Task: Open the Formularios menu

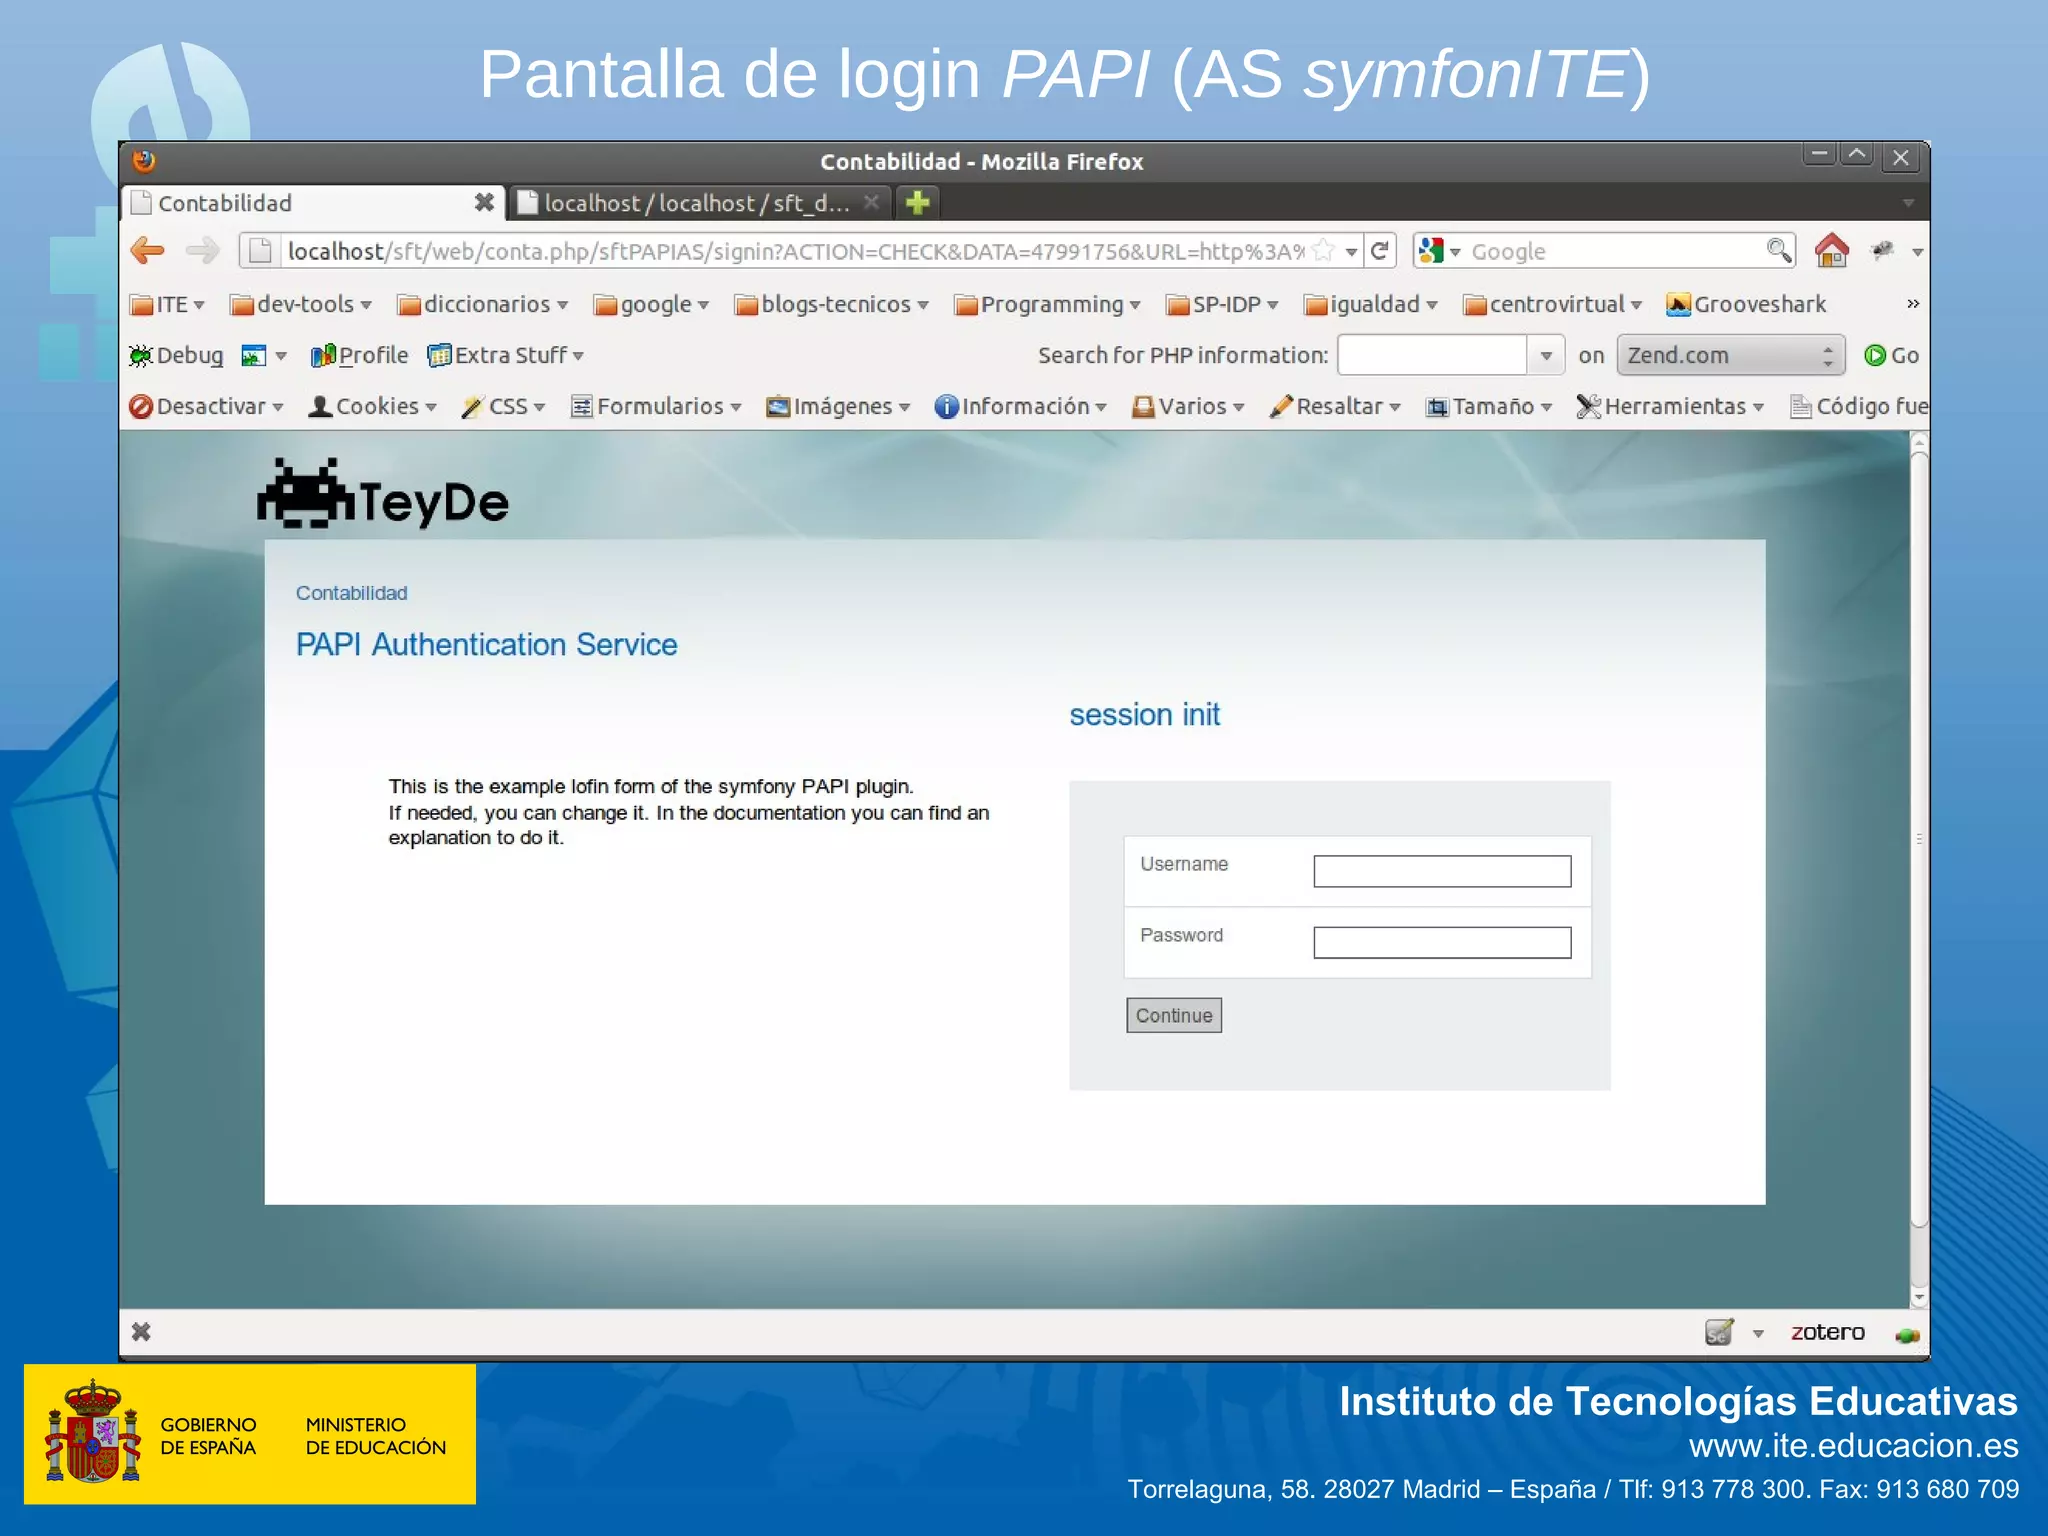Action: coord(656,407)
